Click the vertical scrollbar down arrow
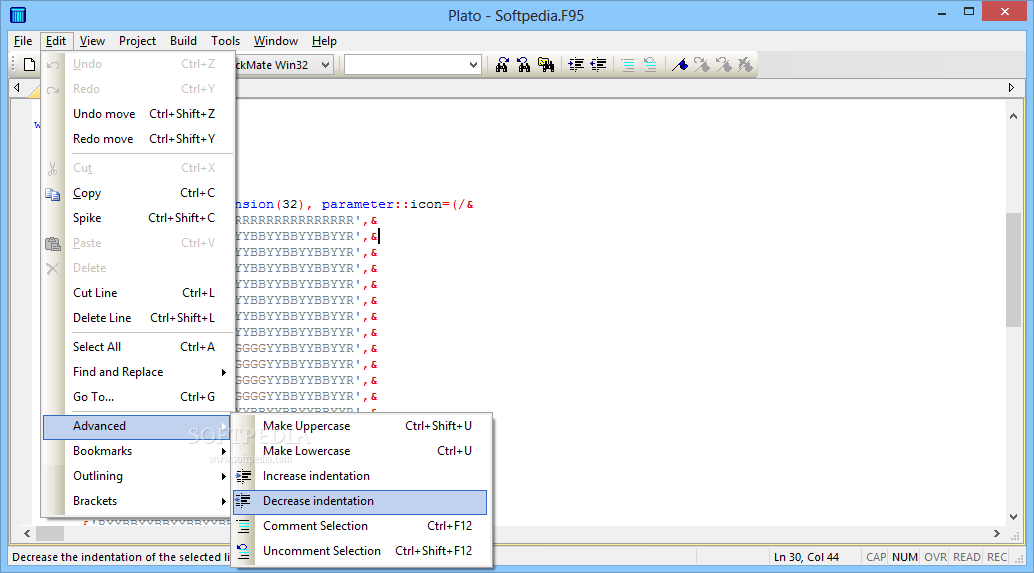This screenshot has height=573, width=1034. point(1014,517)
